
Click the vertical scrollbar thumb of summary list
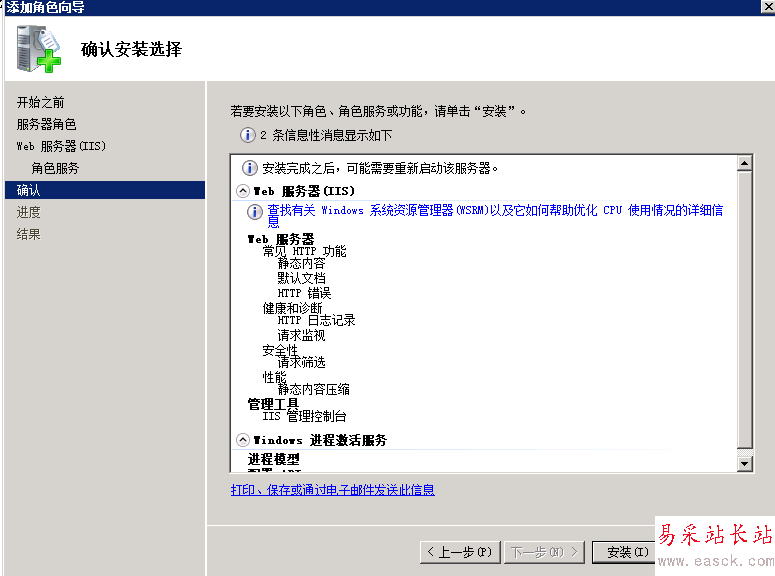point(744,310)
